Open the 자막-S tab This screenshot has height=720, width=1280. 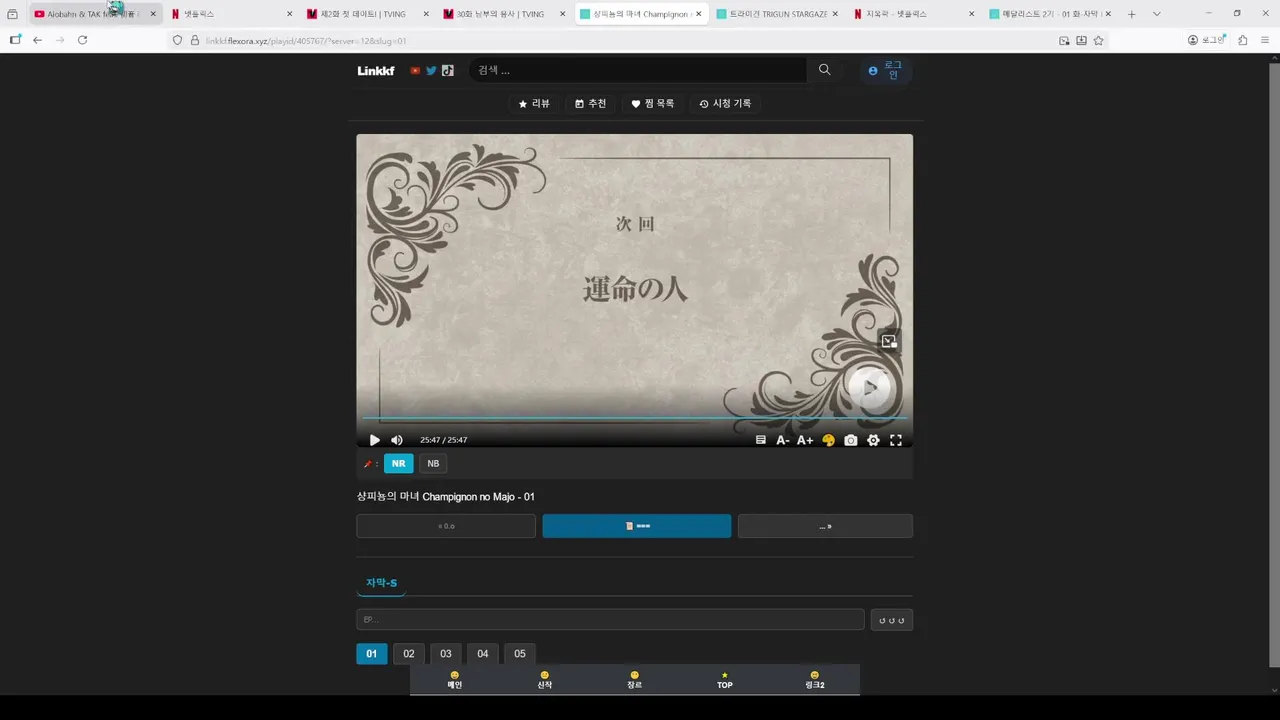point(381,583)
